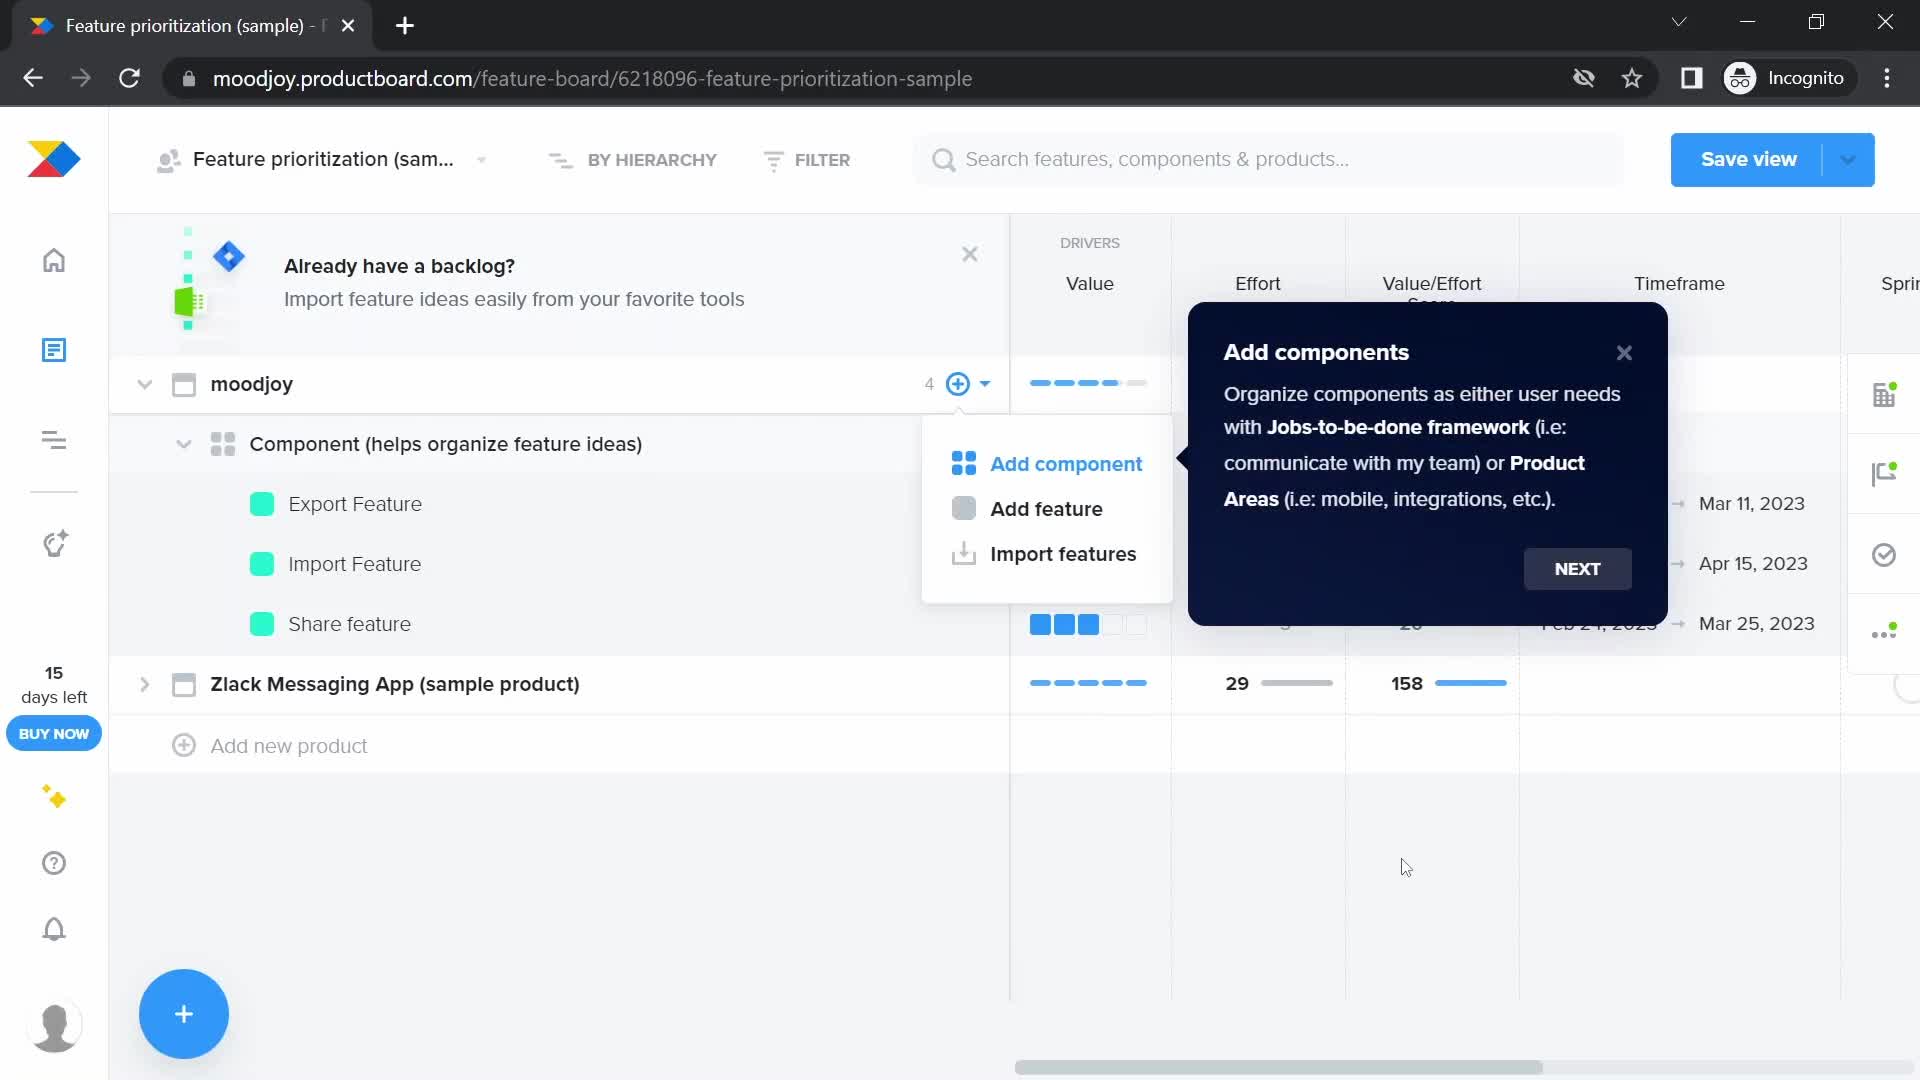The height and width of the screenshot is (1080, 1920).
Task: Select Add feature menu item
Action: (1027, 509)
